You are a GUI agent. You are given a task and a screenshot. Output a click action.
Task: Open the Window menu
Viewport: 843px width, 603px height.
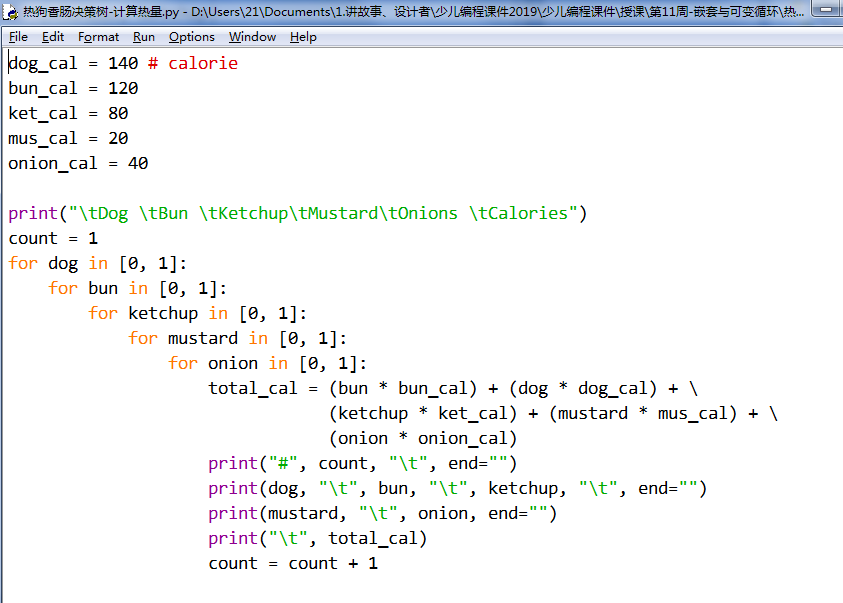point(252,37)
